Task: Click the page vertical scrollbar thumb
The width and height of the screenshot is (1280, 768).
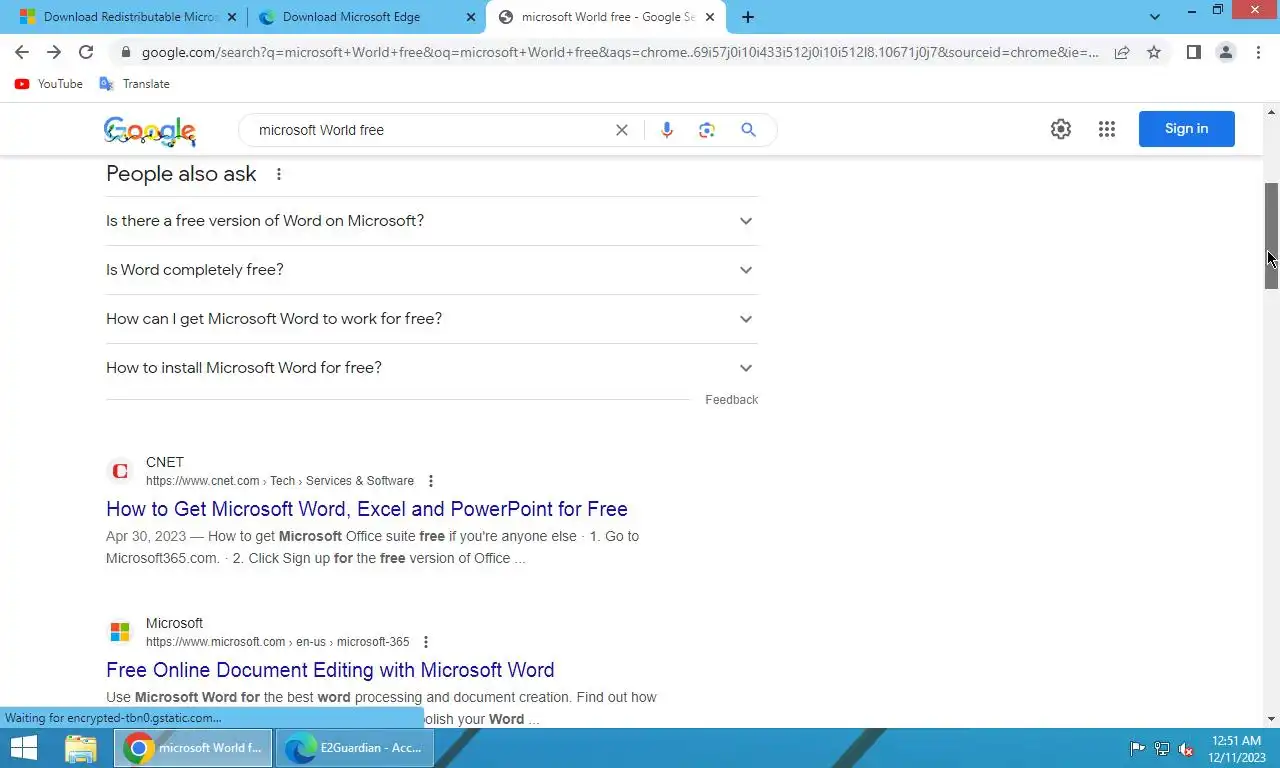Action: pyautogui.click(x=1272, y=237)
